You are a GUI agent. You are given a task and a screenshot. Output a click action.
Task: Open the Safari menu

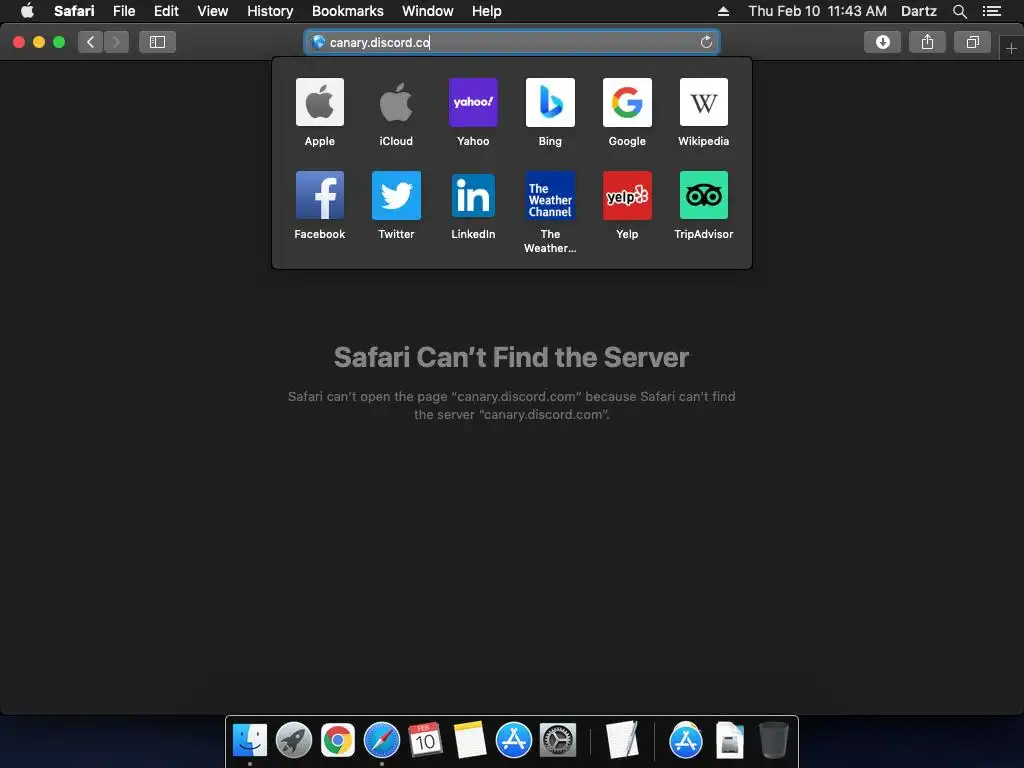click(x=74, y=11)
